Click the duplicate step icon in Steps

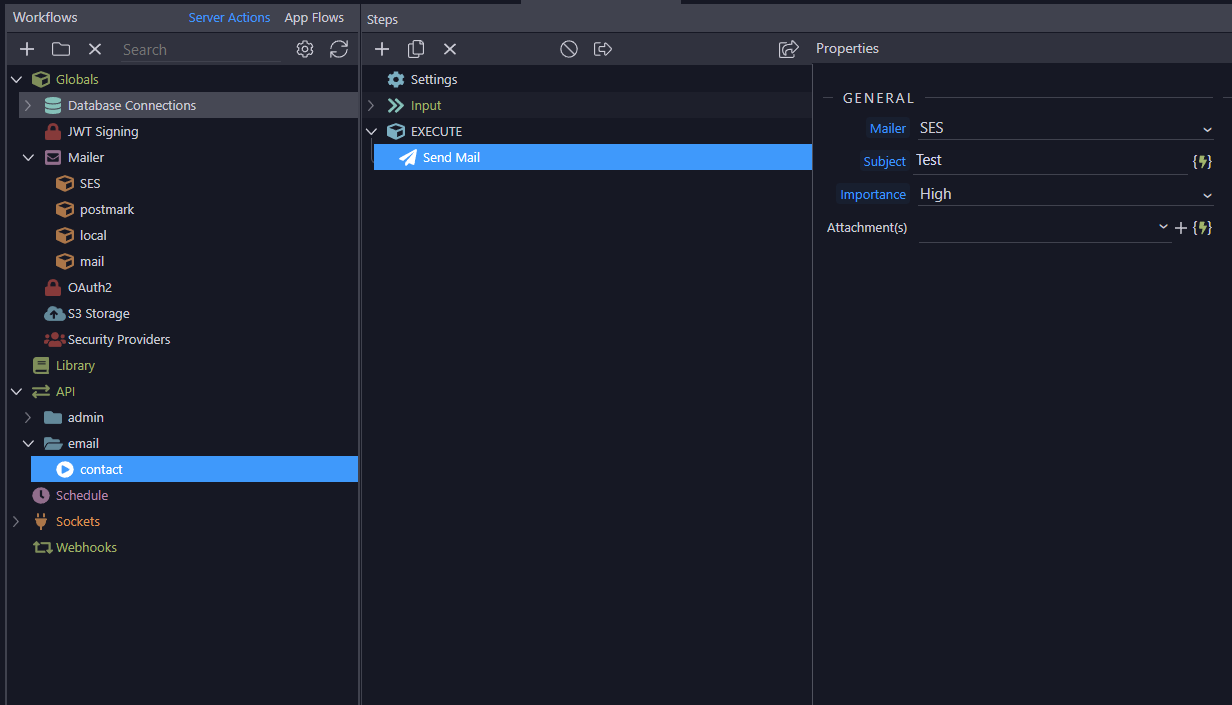[x=416, y=49]
